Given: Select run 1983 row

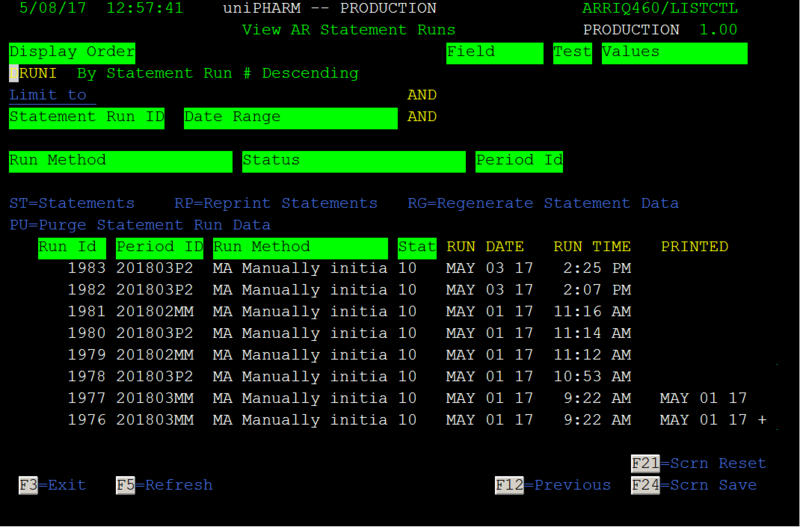Looking at the screenshot, I should point(349,268).
